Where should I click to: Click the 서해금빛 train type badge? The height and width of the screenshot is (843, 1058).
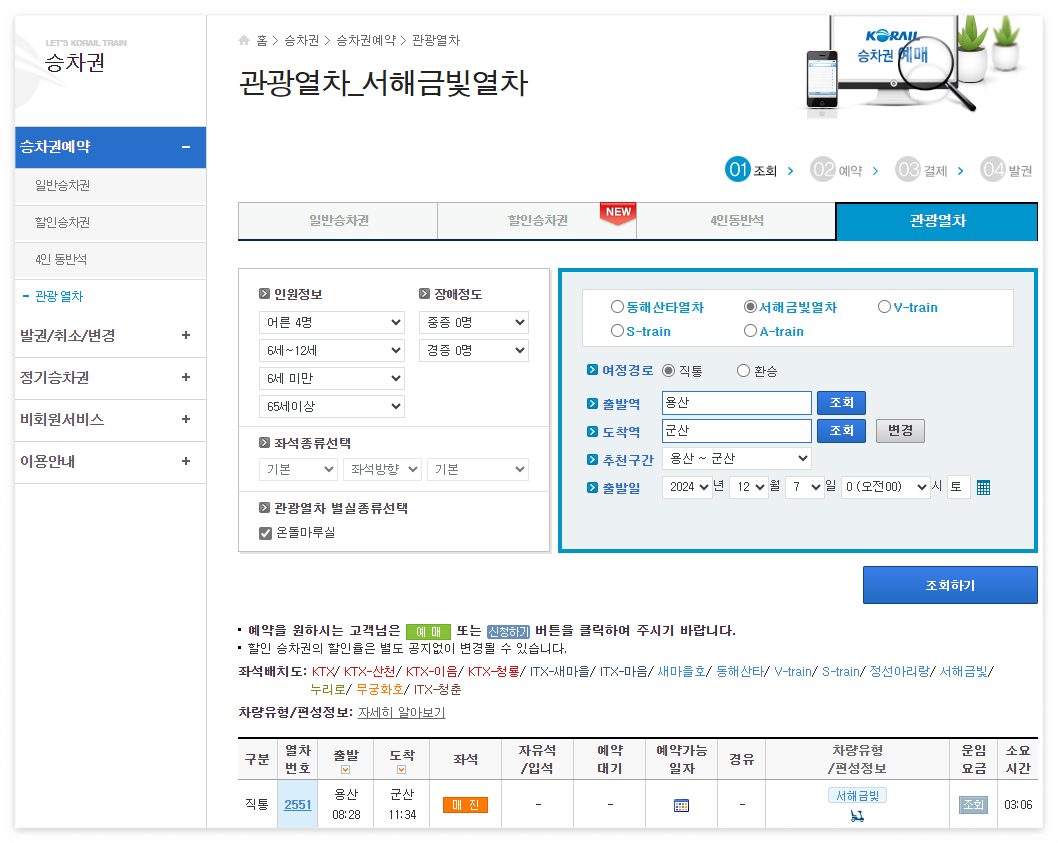(857, 796)
